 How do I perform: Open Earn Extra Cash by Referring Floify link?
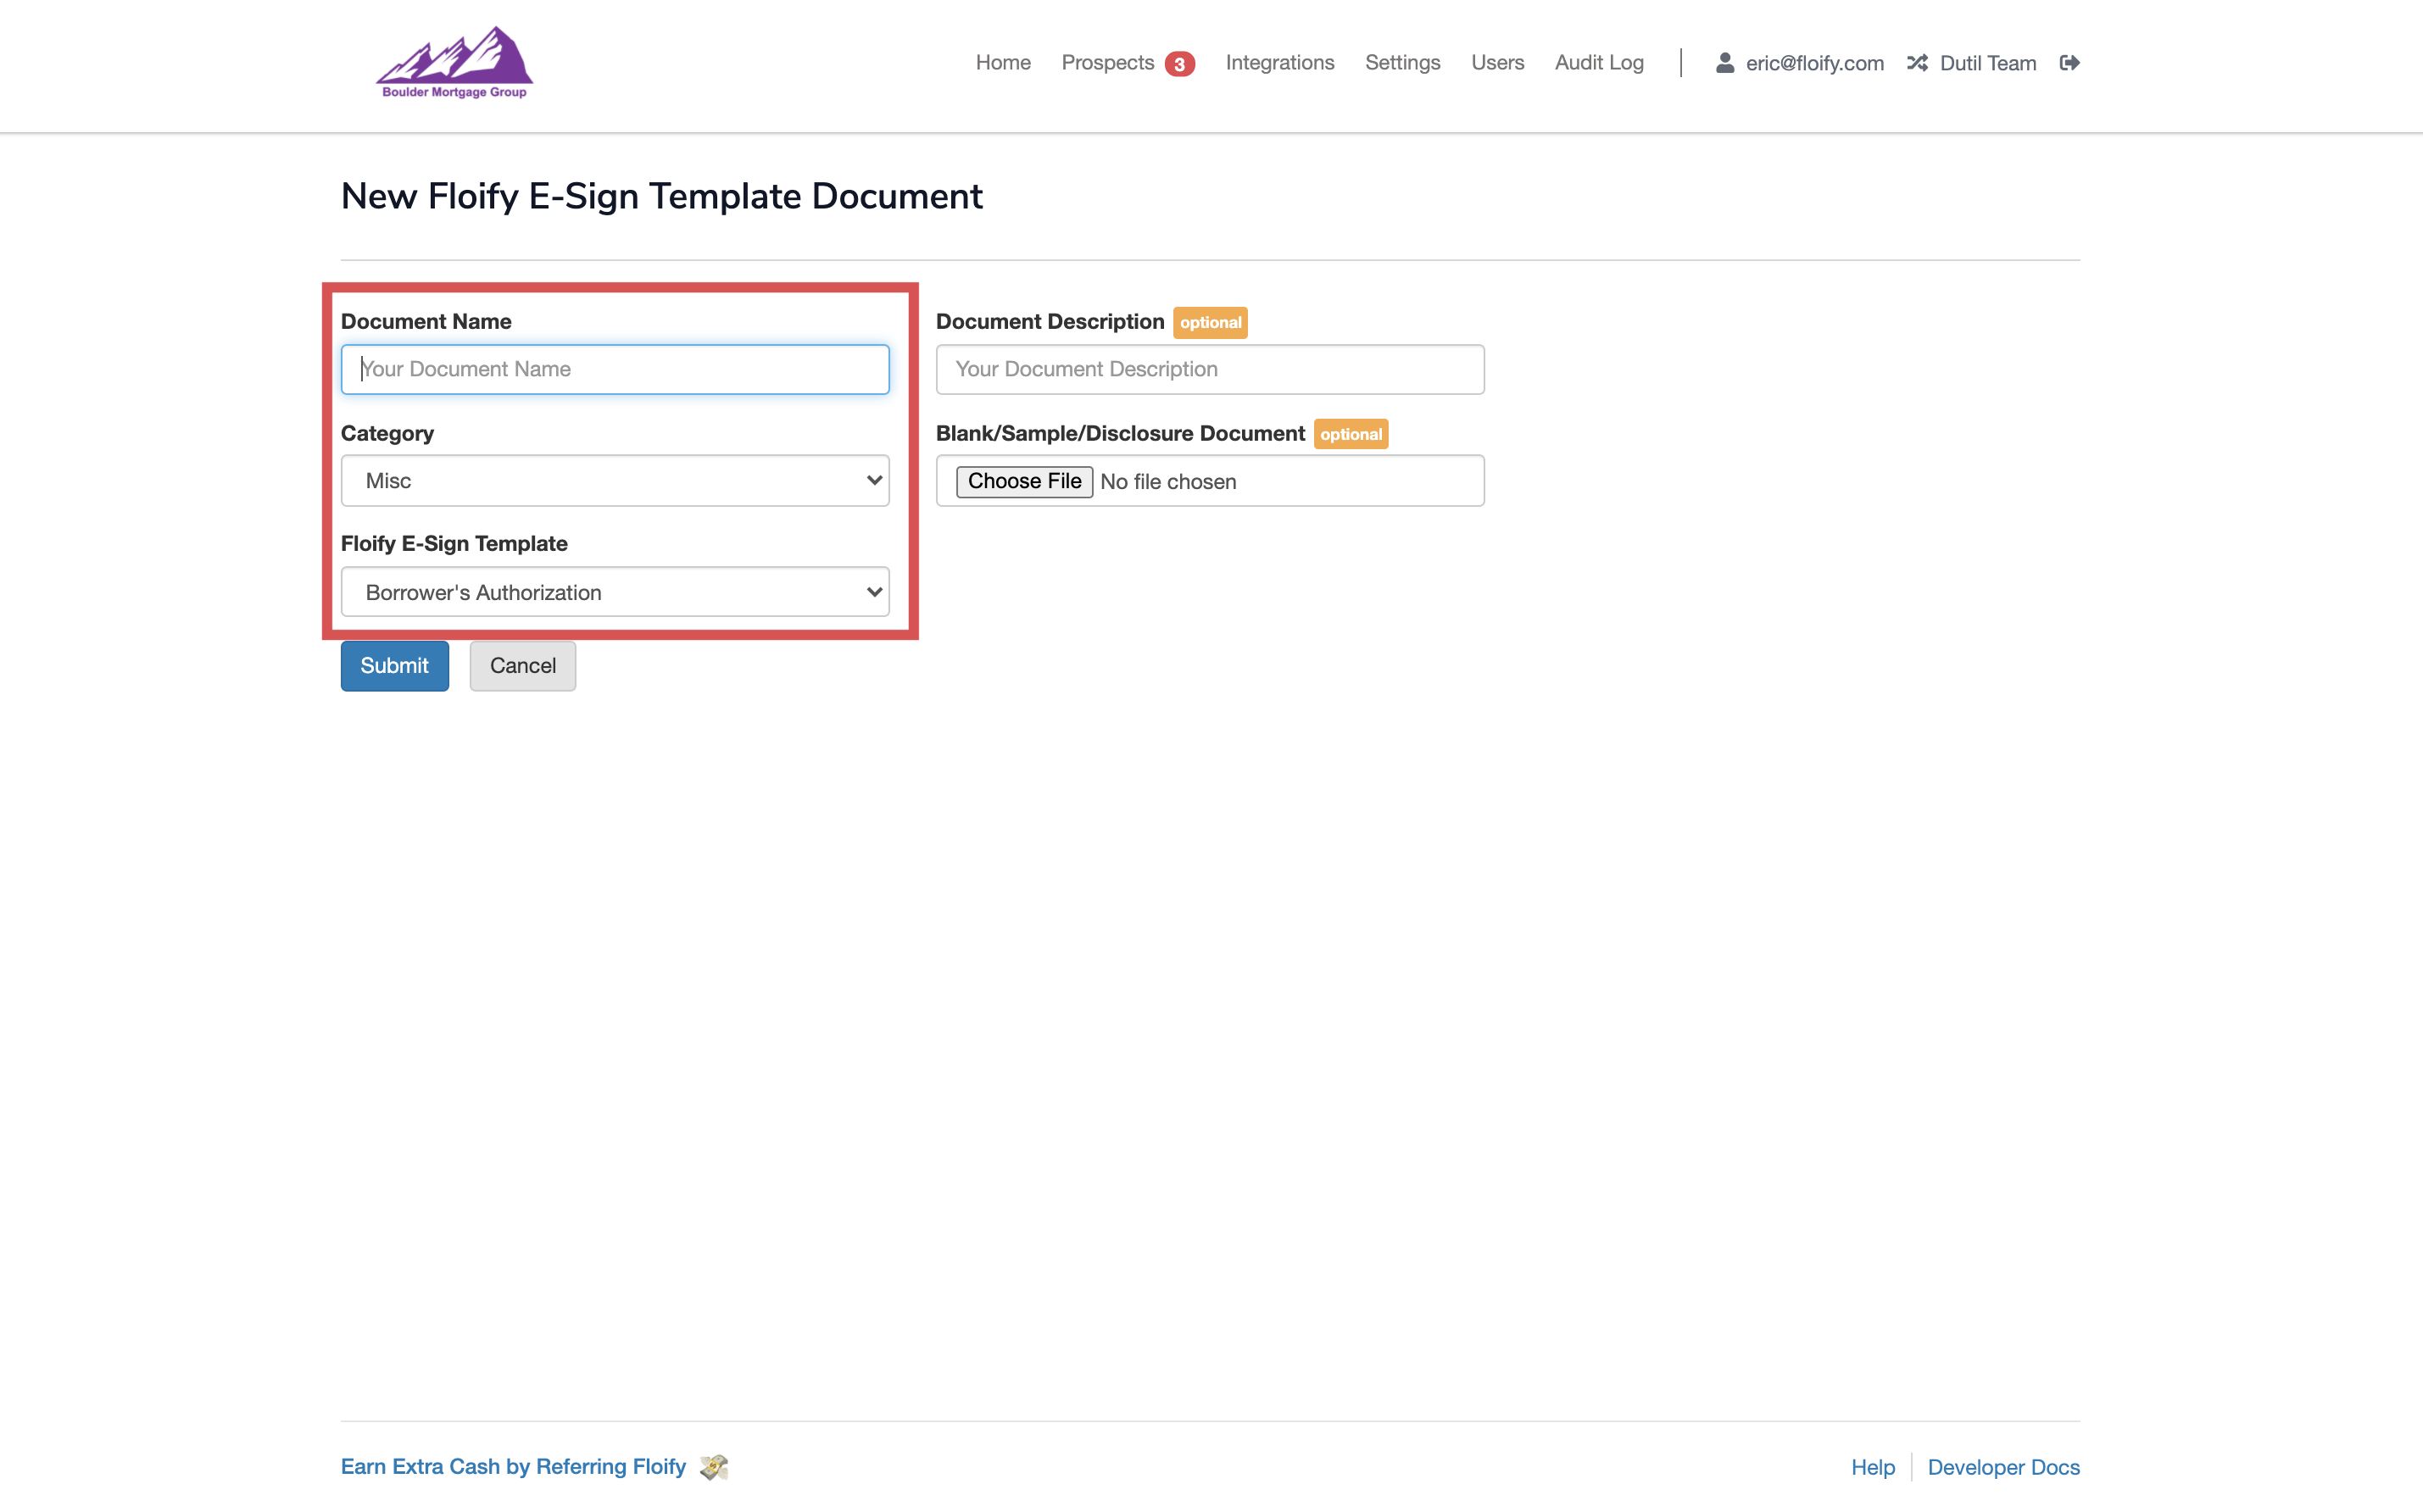(513, 1467)
